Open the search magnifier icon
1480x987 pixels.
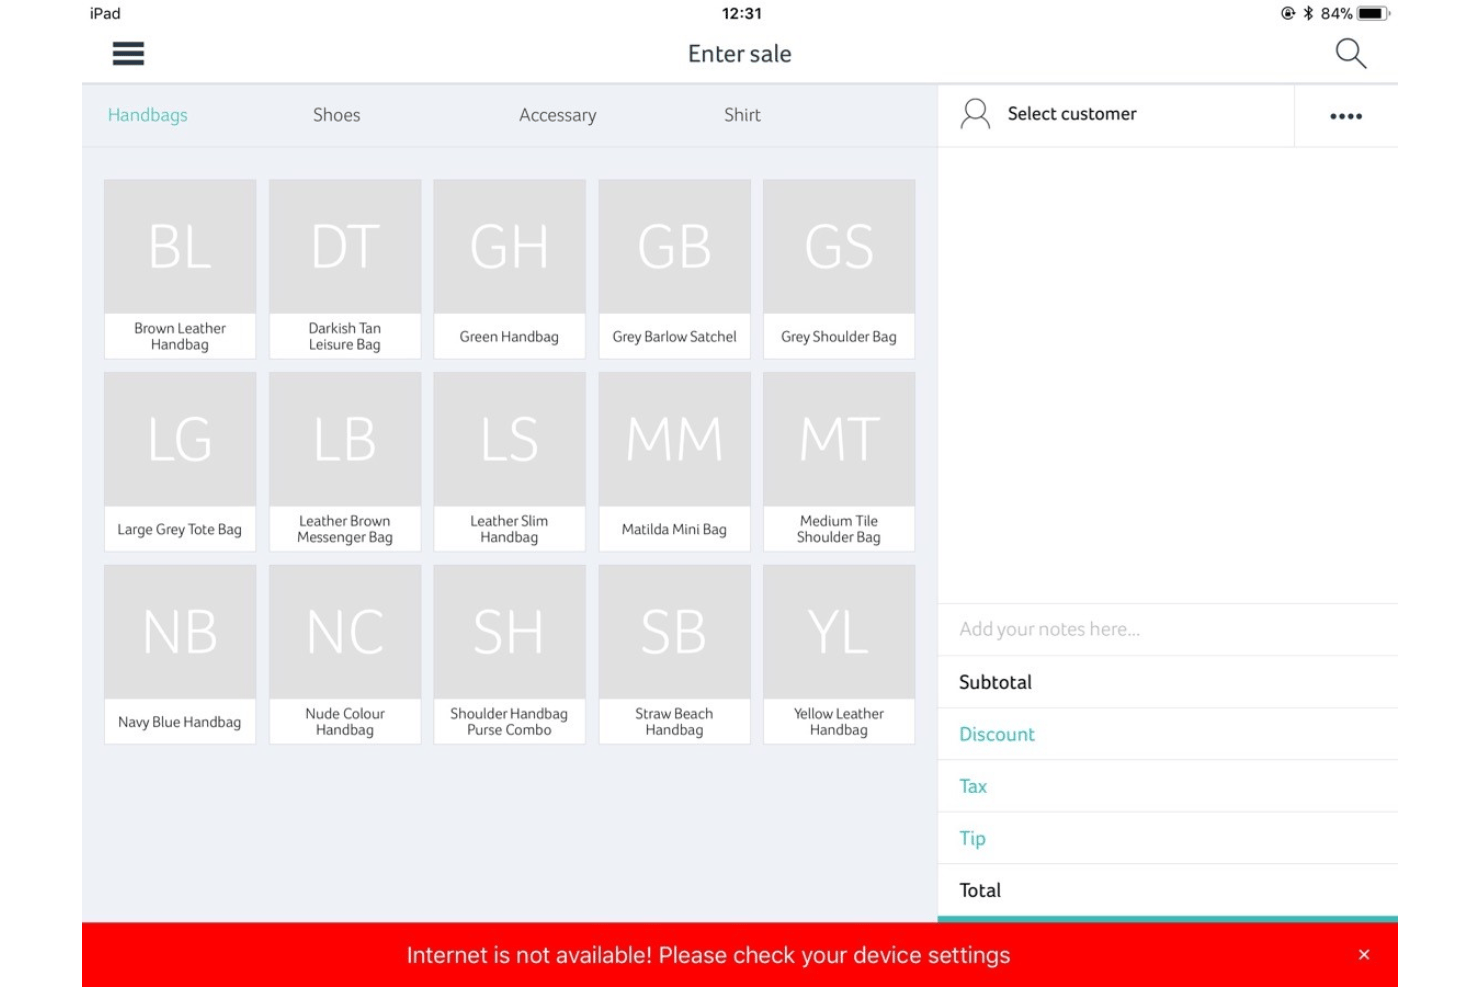tap(1350, 53)
